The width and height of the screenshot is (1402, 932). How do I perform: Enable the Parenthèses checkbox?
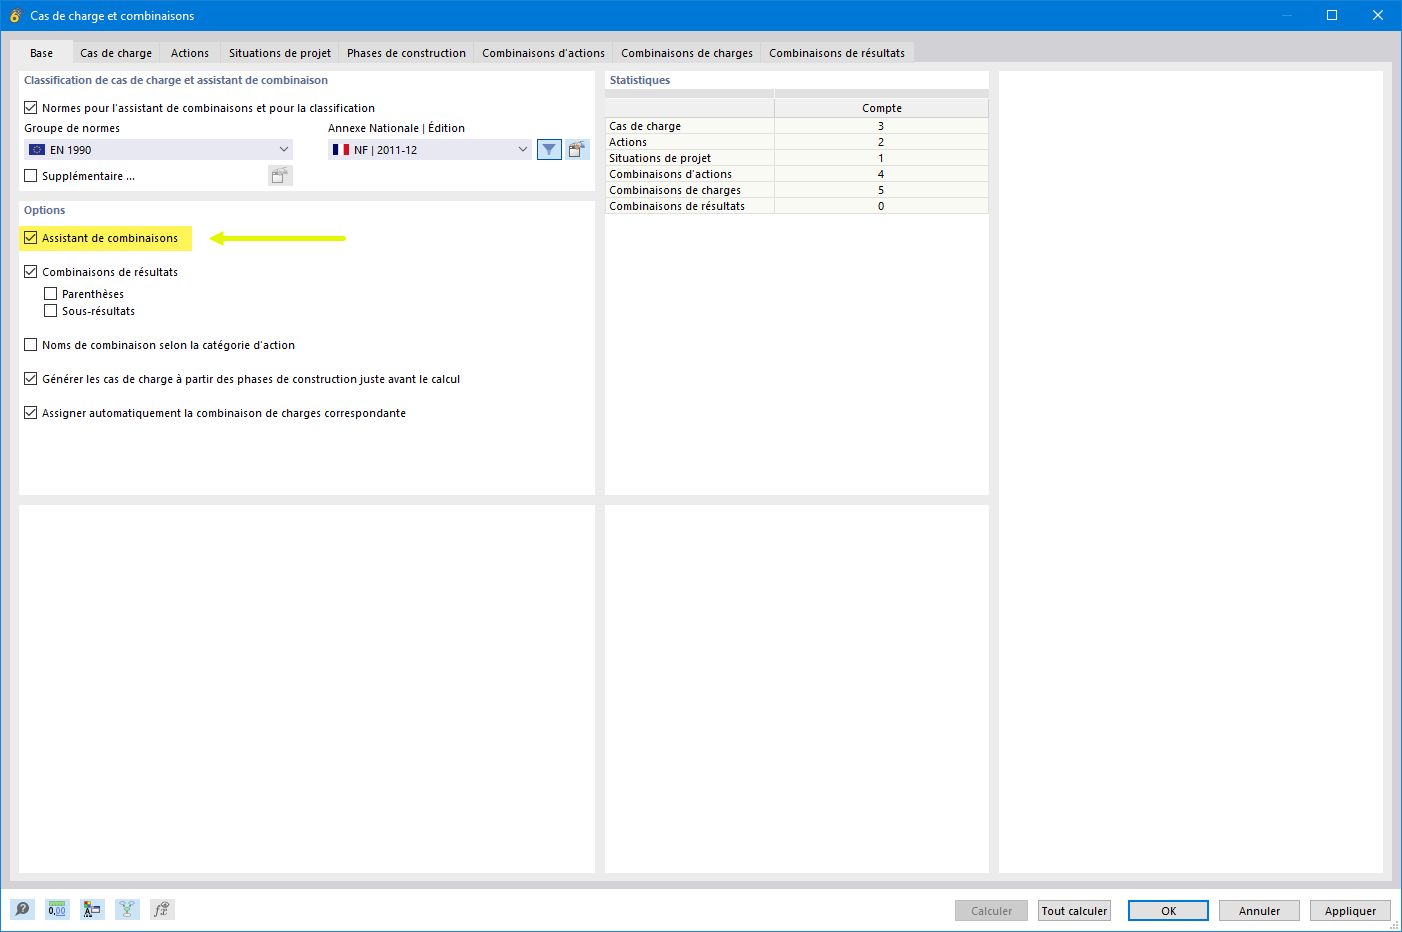(51, 294)
